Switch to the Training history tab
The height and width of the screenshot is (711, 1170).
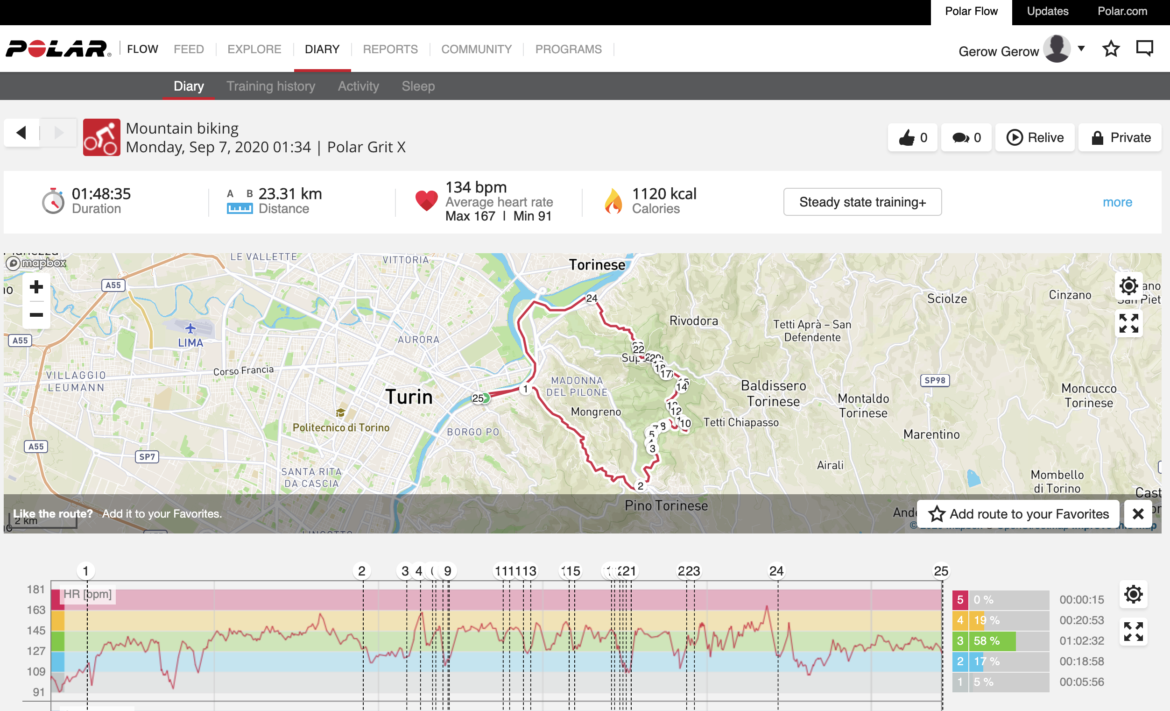[270, 86]
